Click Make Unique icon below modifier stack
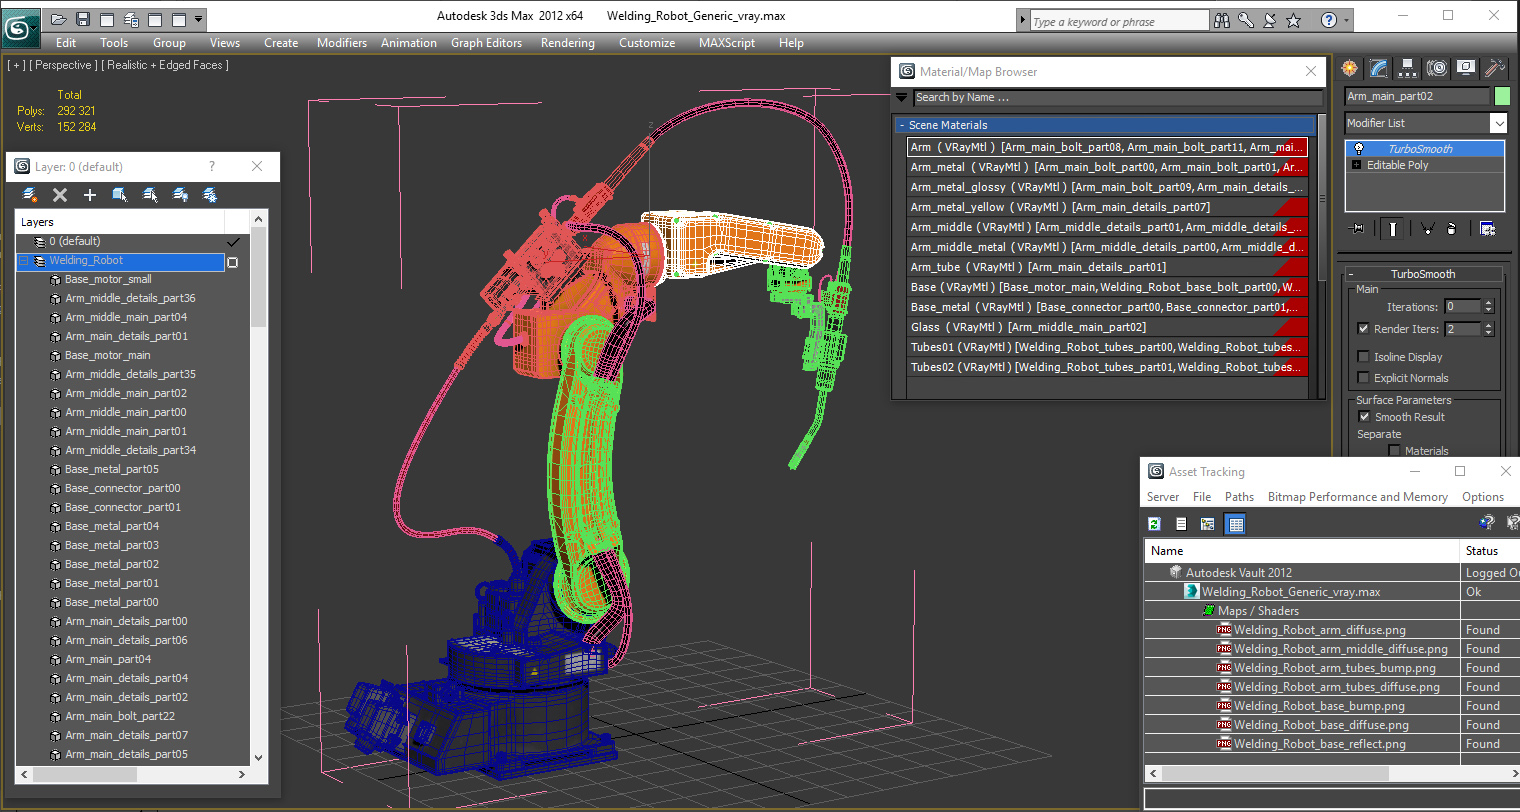Viewport: 1520px width, 812px height. 1427,229
